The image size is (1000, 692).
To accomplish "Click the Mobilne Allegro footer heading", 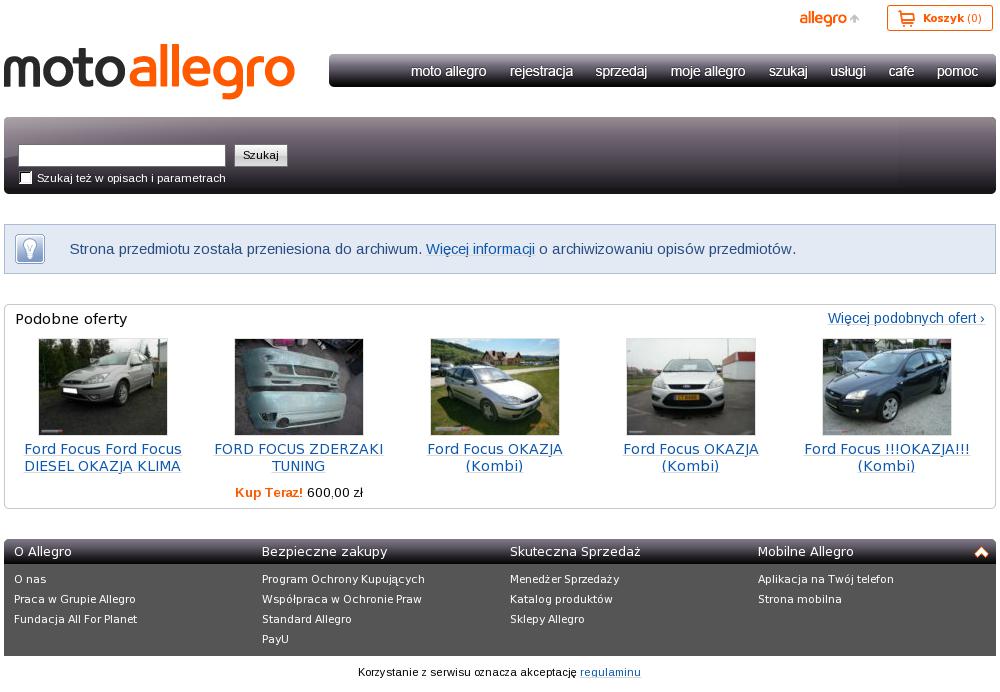I will [x=805, y=552].
